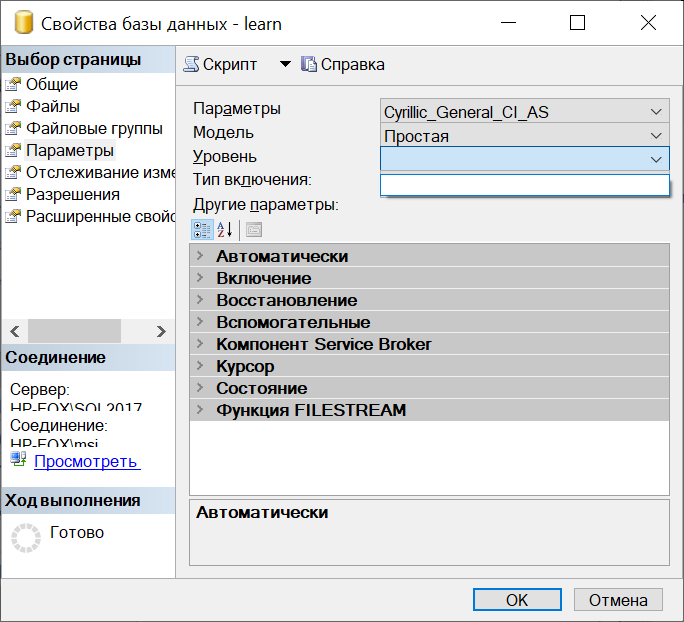This screenshot has width=684, height=622.
Task: Click the Готово progress spinner icon
Action: [x=26, y=538]
